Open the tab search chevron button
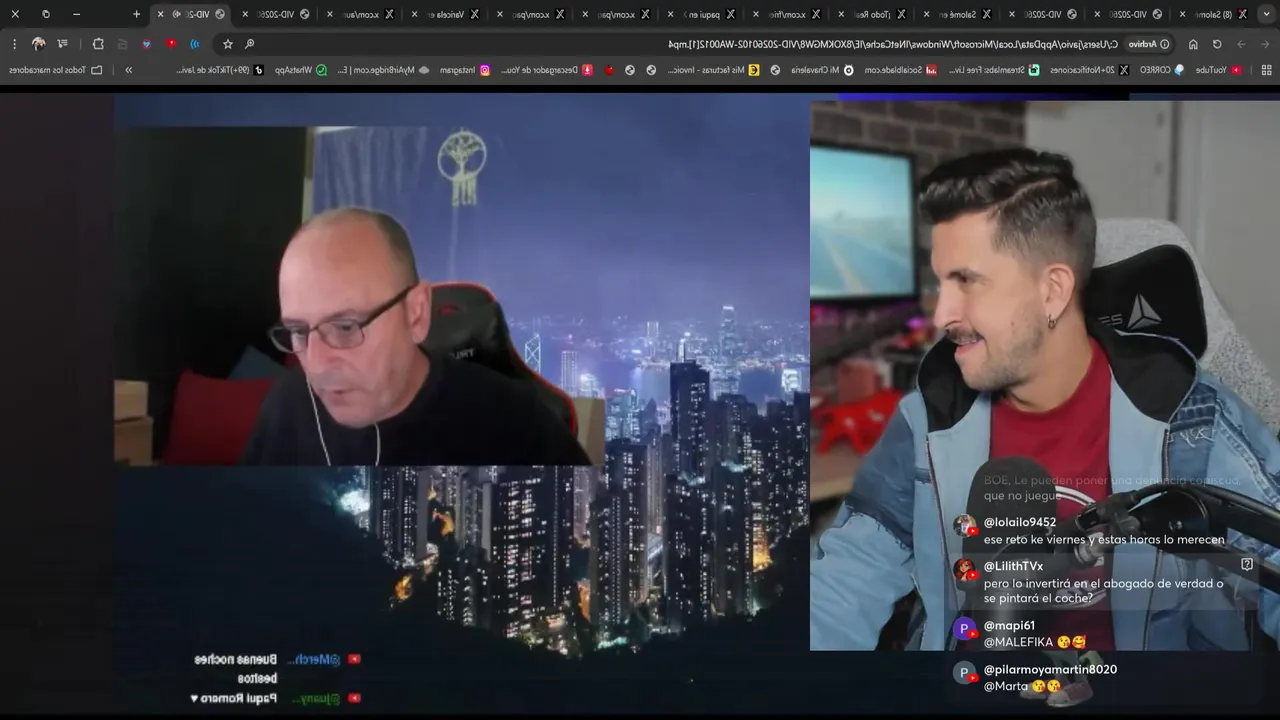 coord(1266,14)
